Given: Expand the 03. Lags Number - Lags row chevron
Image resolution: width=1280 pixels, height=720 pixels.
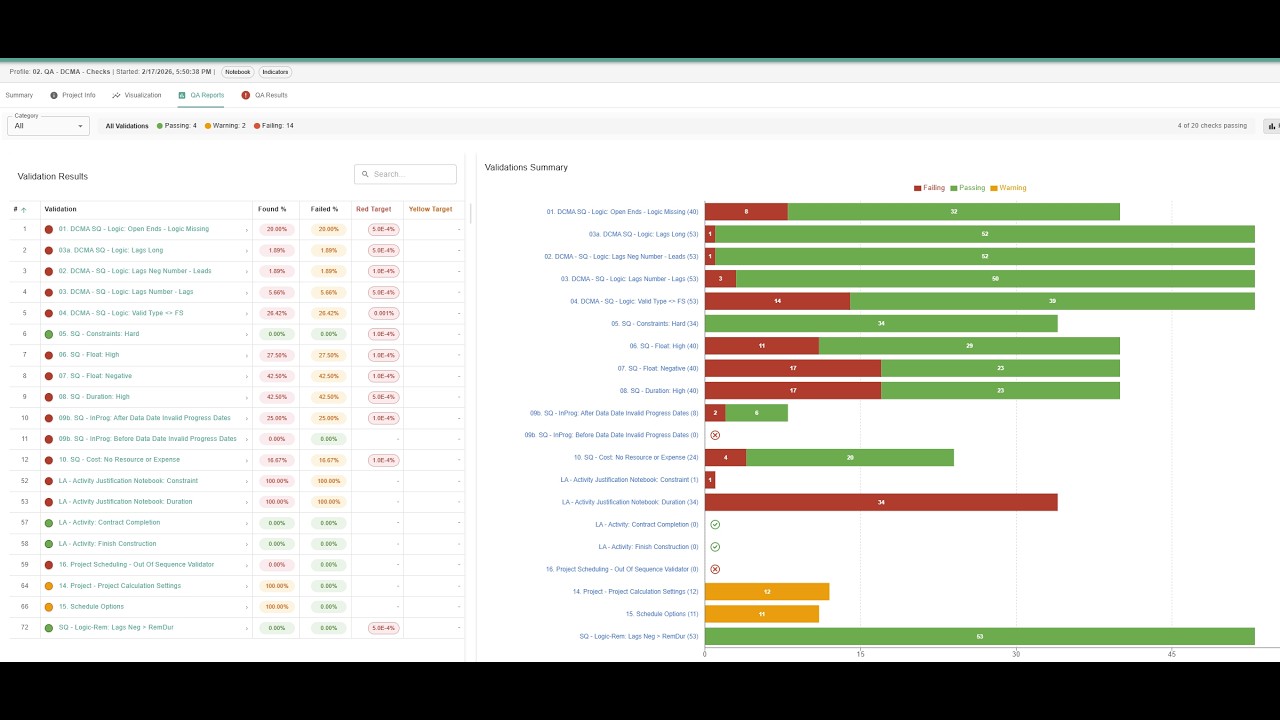Looking at the screenshot, I should 247,293.
